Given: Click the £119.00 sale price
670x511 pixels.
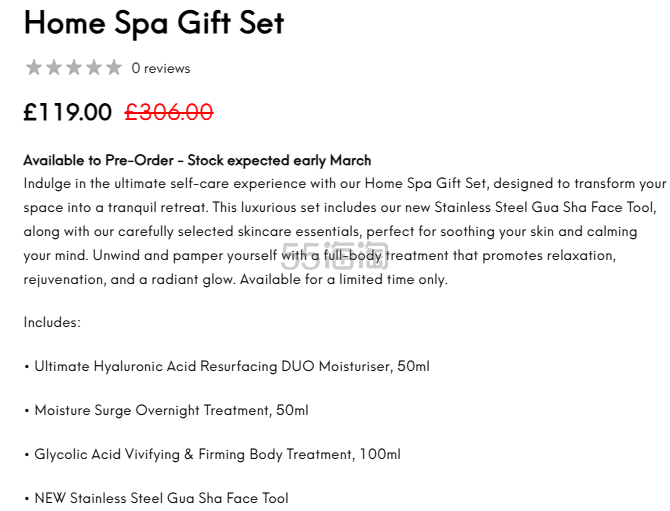Looking at the screenshot, I should click(68, 112).
